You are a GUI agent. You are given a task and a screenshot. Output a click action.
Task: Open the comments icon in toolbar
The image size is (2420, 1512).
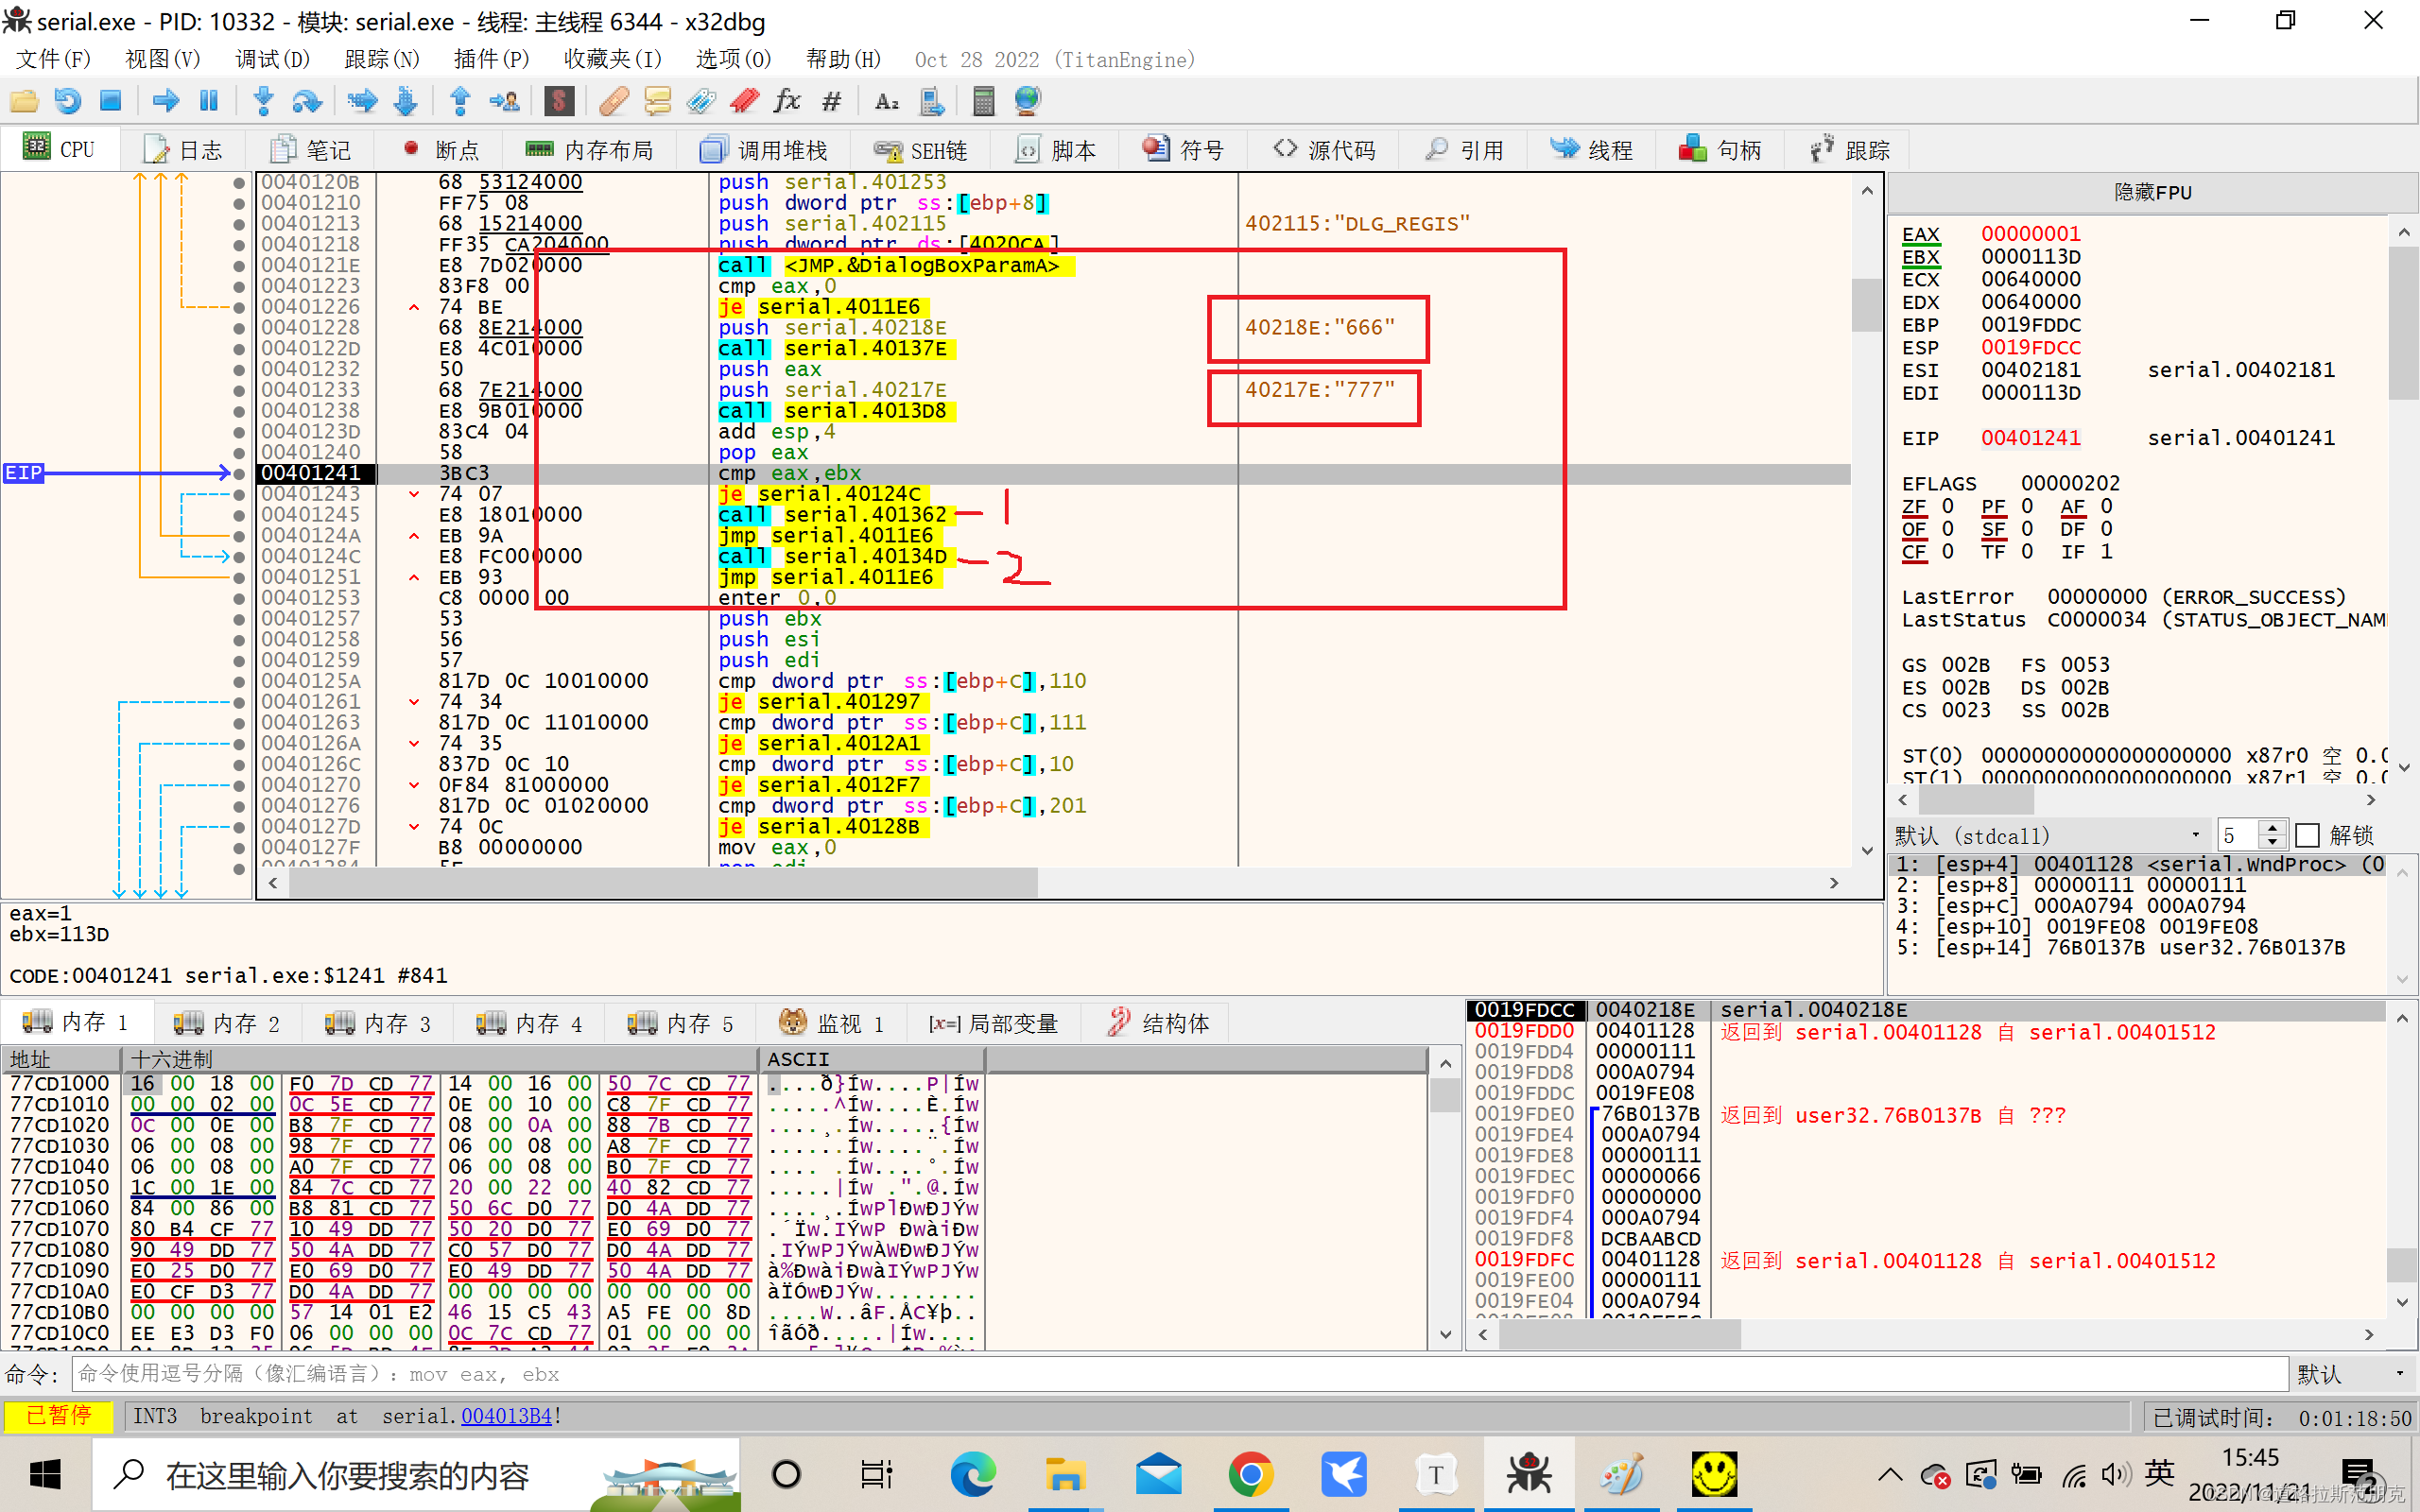click(657, 100)
